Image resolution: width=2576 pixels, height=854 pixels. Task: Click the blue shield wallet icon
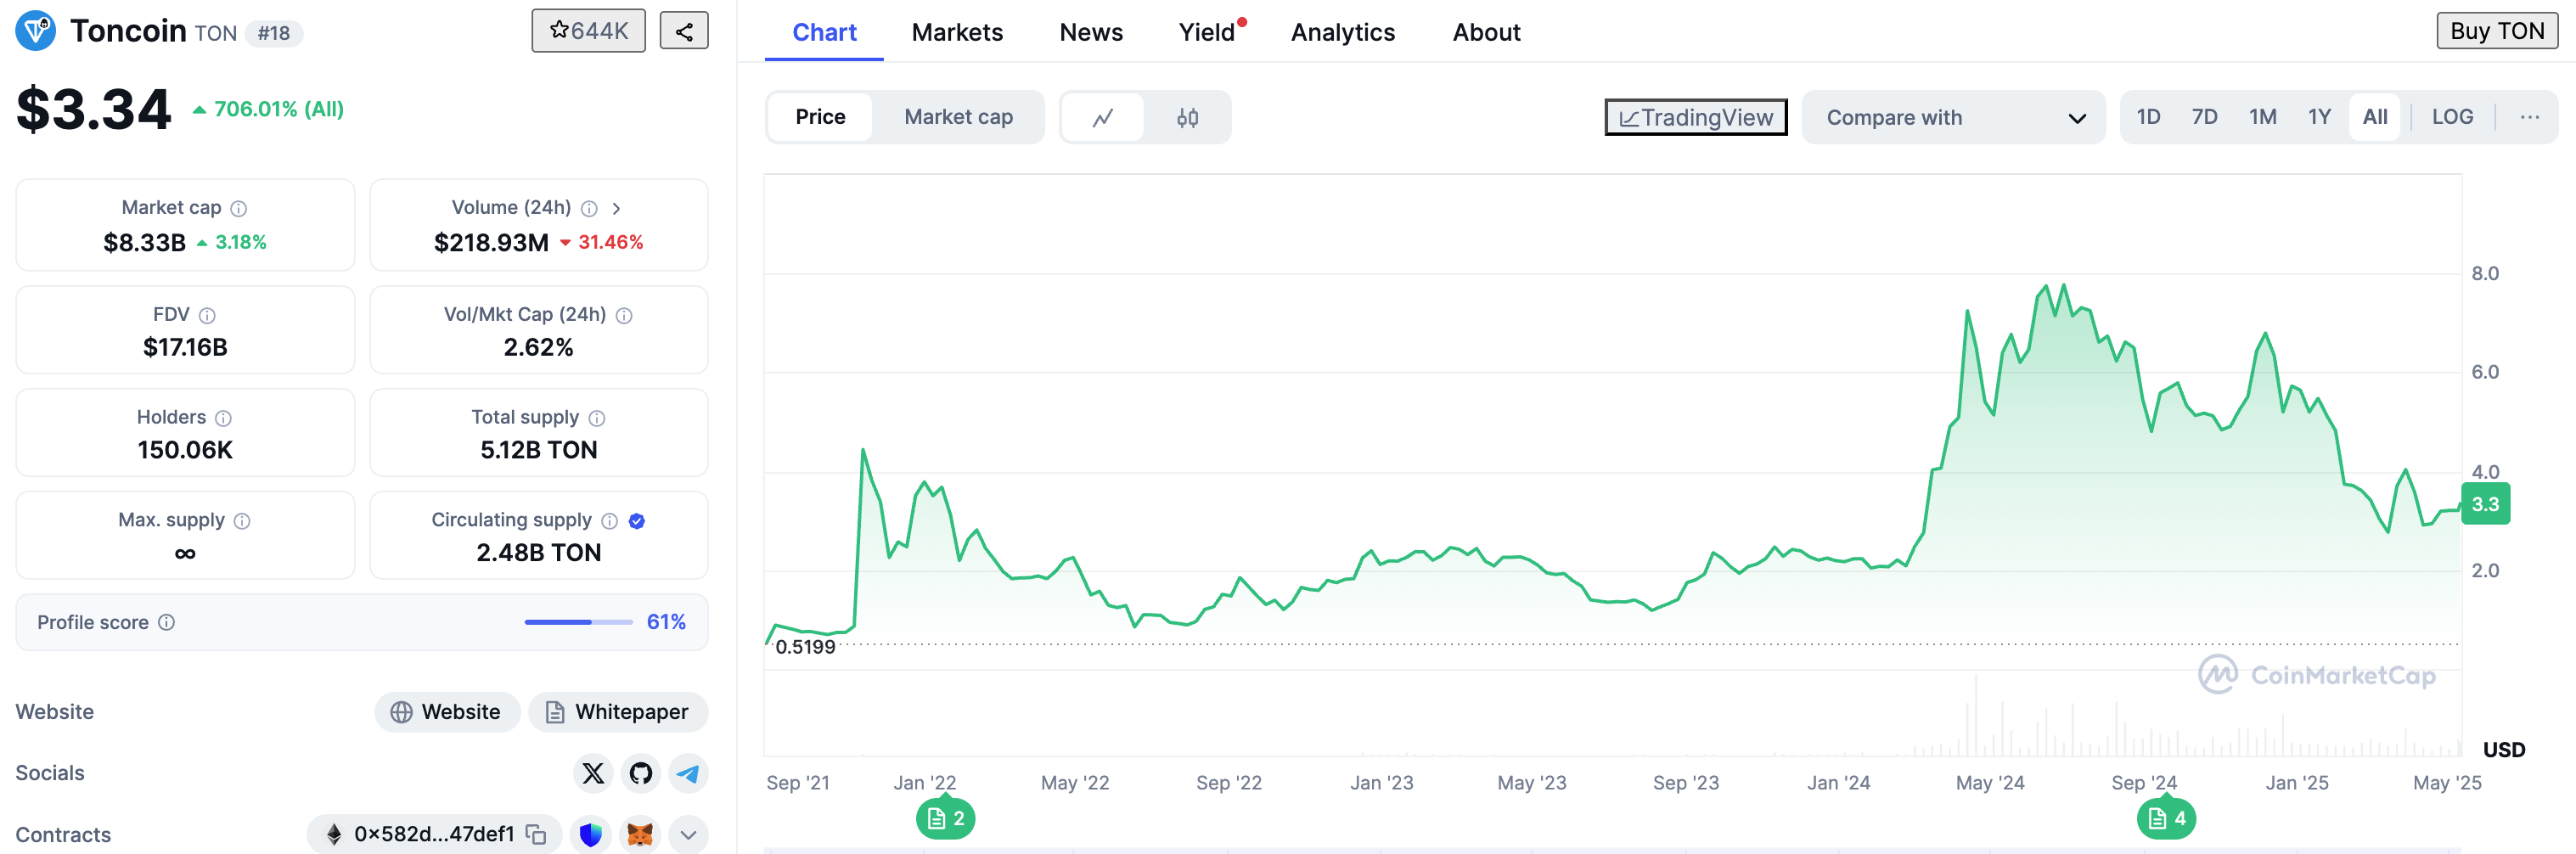click(x=591, y=834)
